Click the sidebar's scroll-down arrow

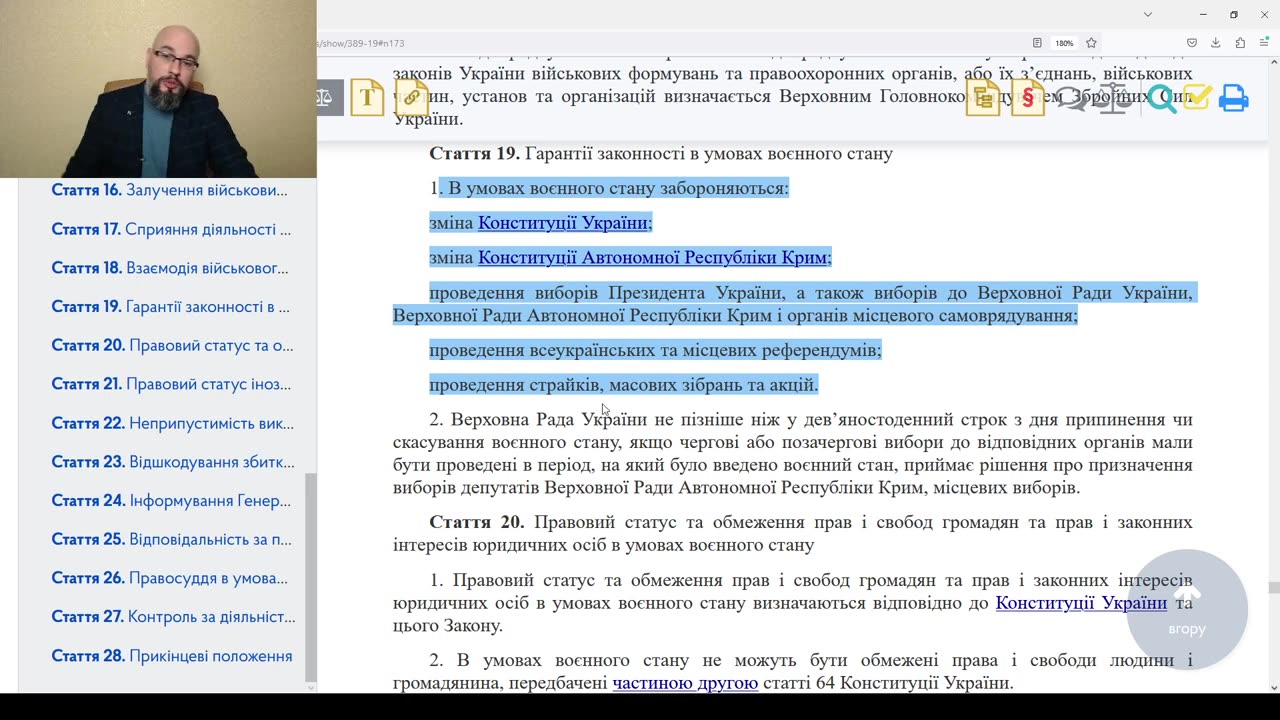pyautogui.click(x=310, y=687)
